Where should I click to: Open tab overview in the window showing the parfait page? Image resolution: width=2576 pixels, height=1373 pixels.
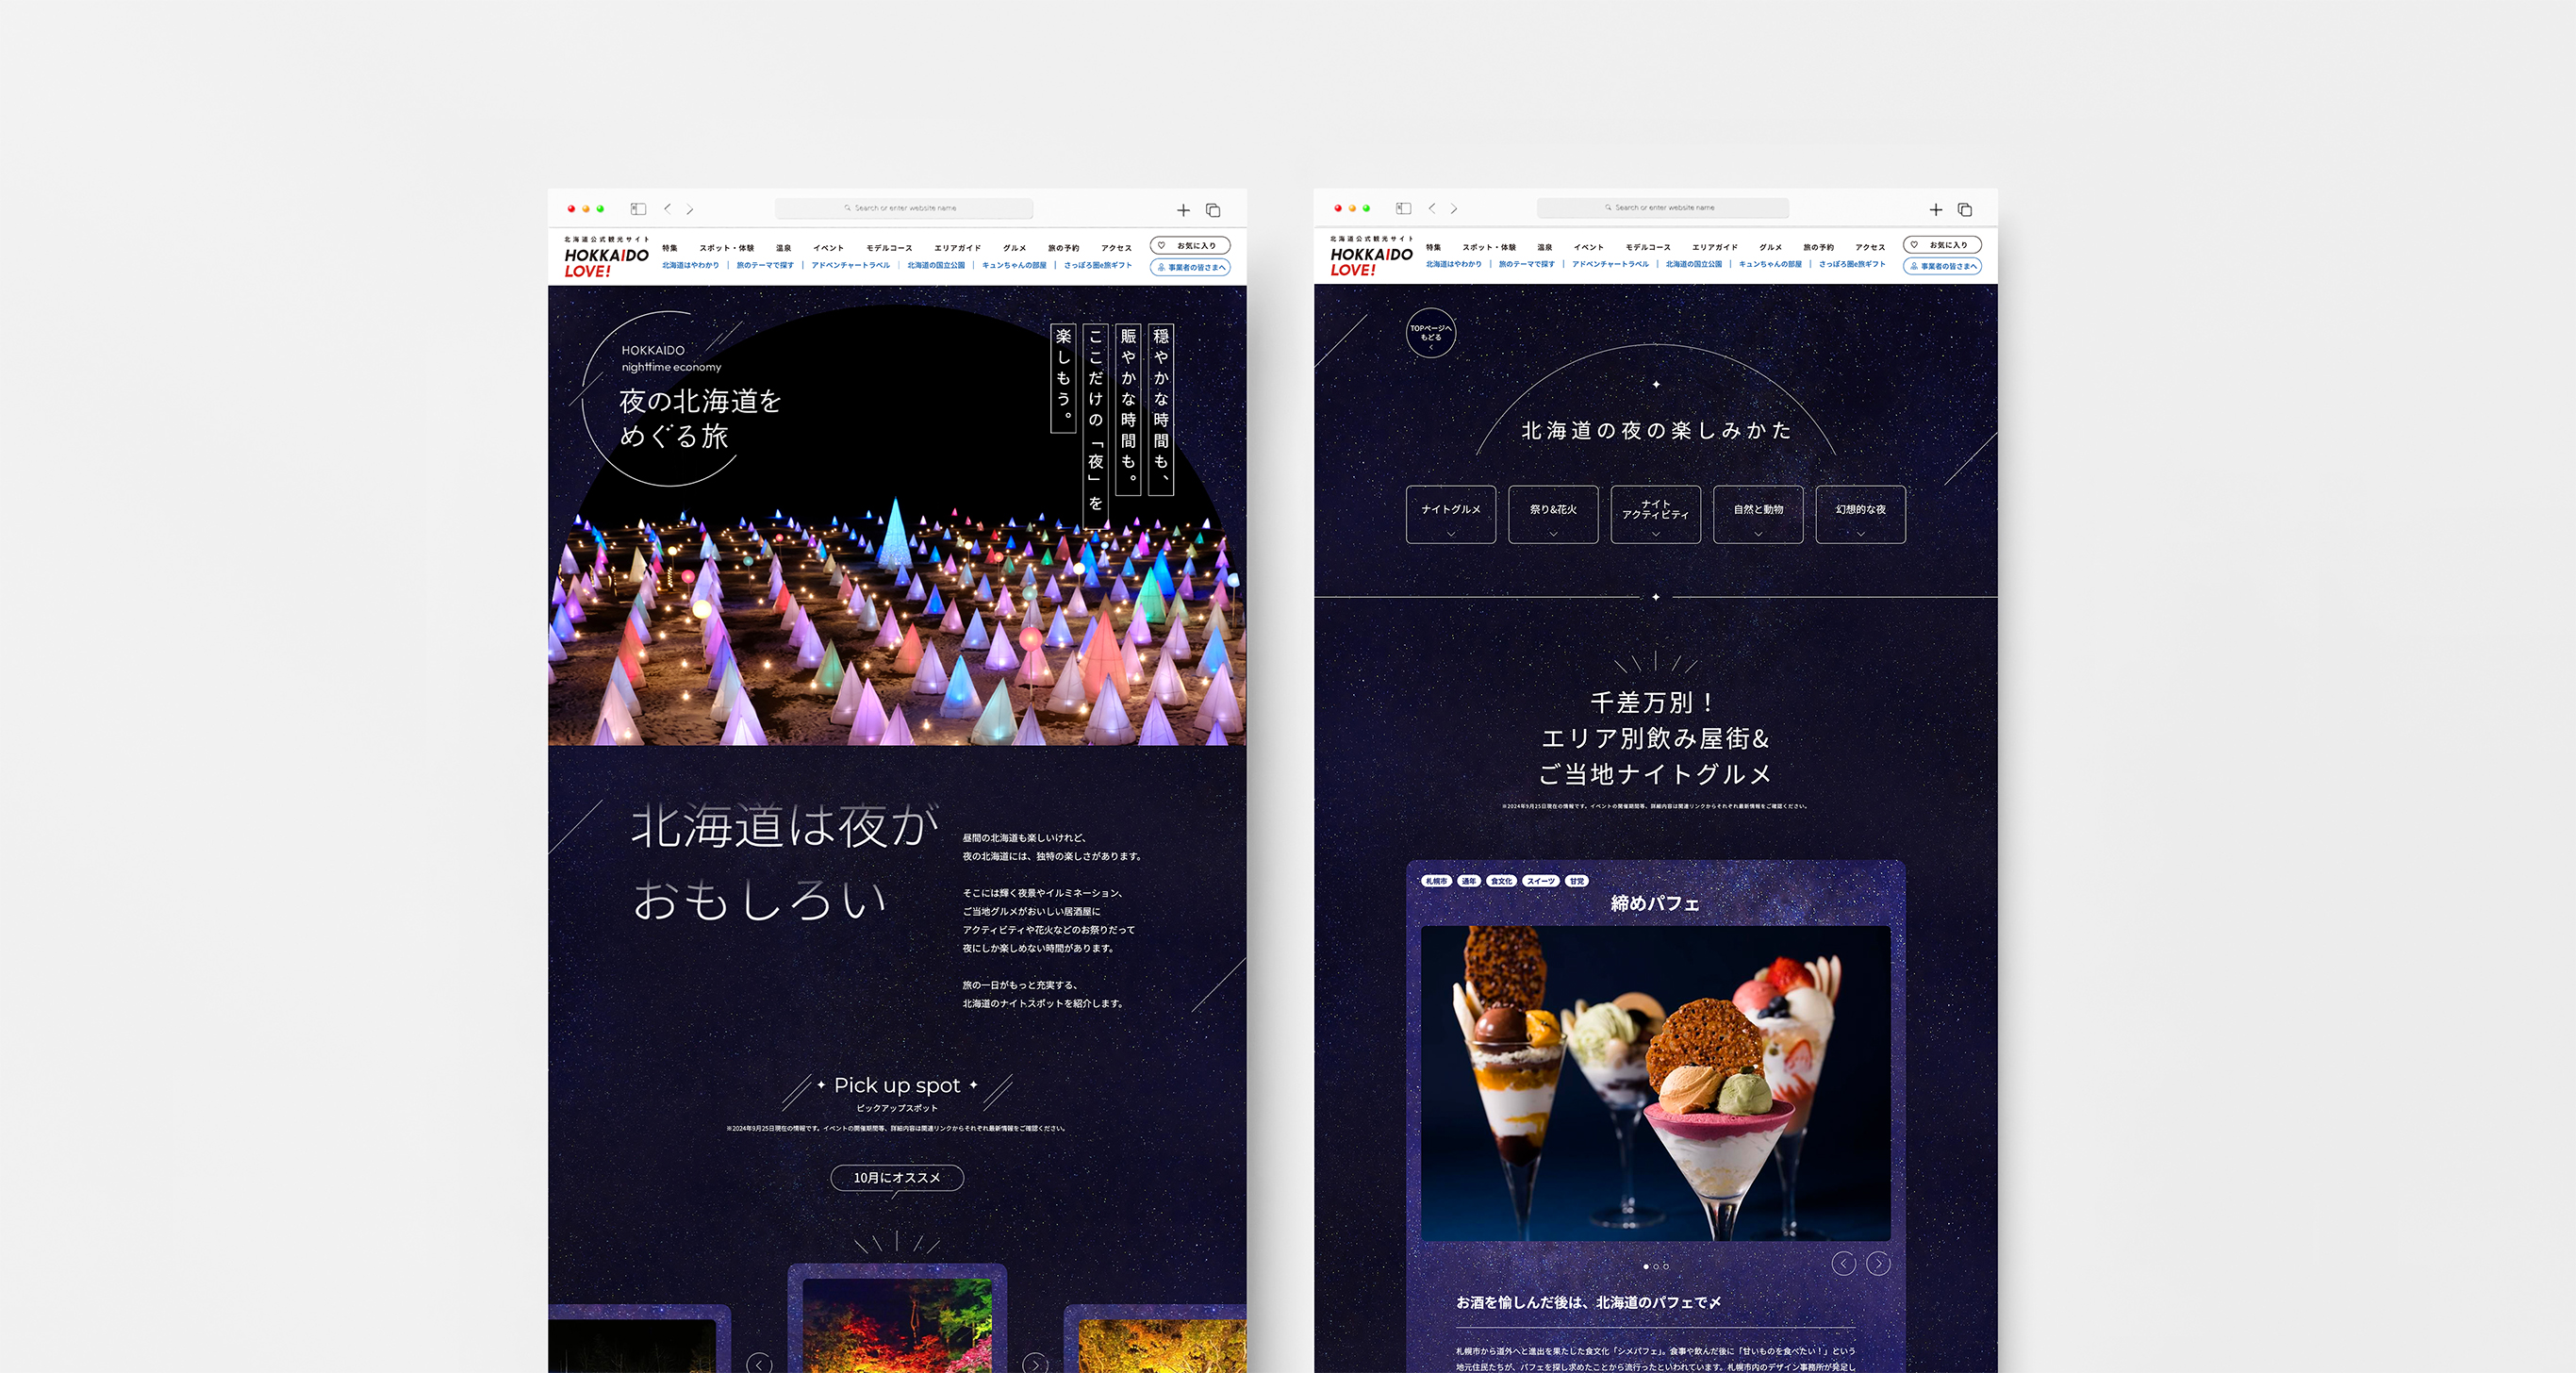tap(1964, 209)
